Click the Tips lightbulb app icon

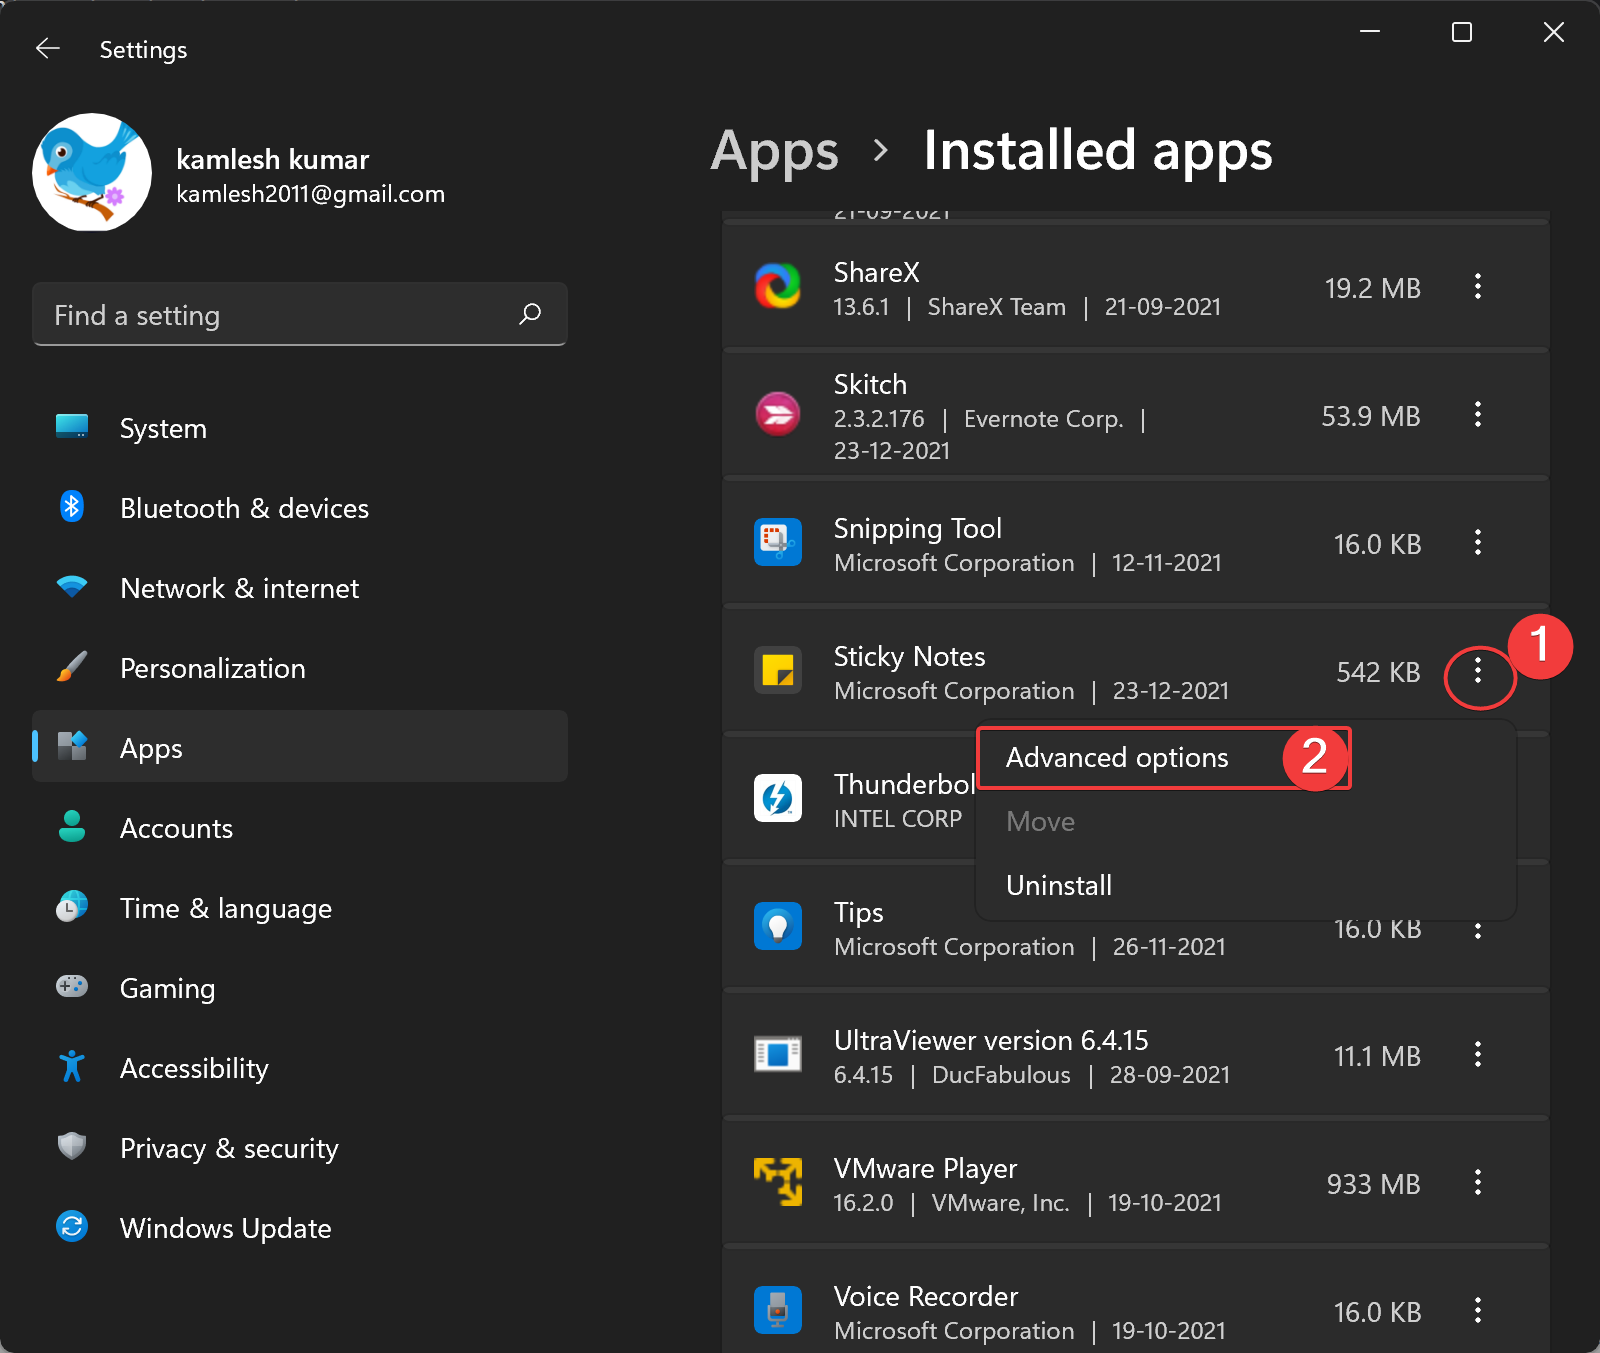[778, 926]
